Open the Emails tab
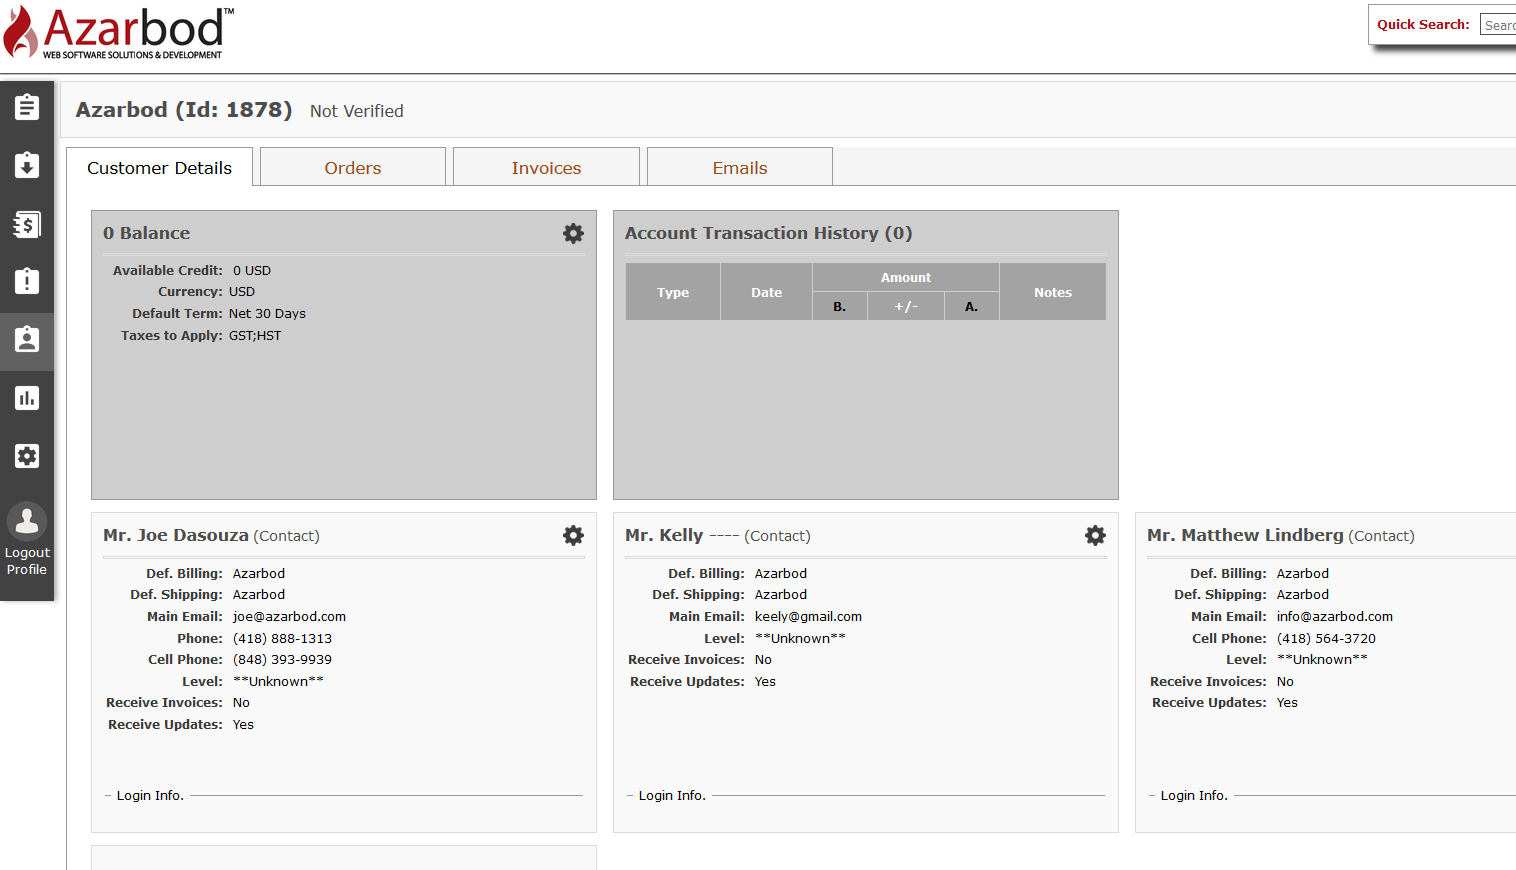Image resolution: width=1516 pixels, height=870 pixels. click(x=740, y=168)
